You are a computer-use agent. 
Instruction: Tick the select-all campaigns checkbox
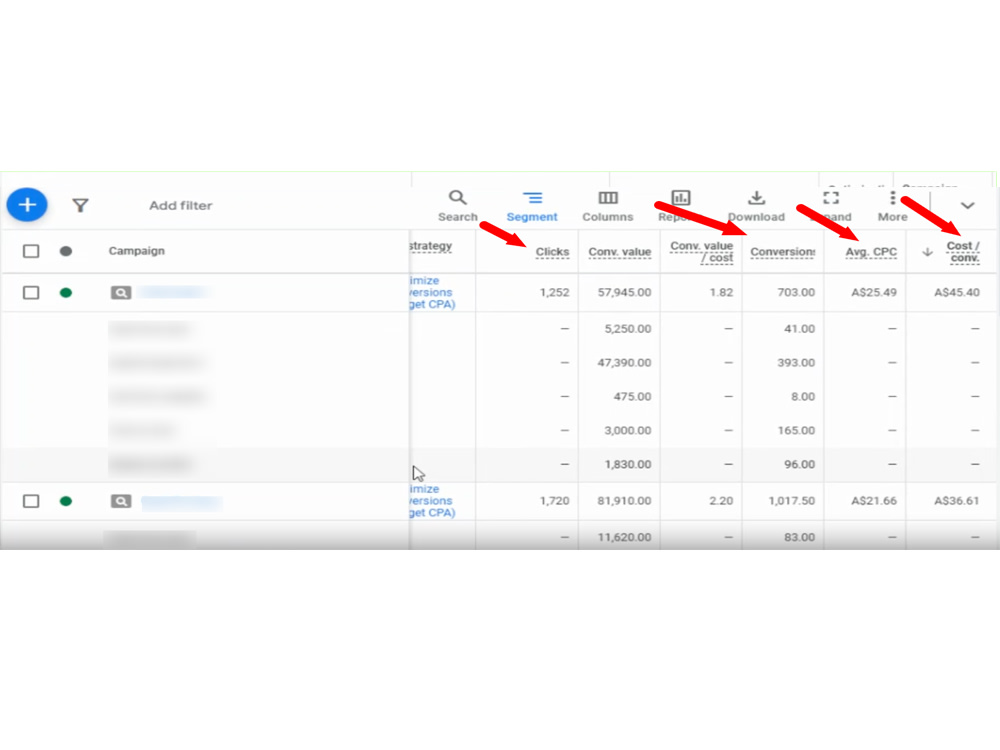pyautogui.click(x=31, y=251)
